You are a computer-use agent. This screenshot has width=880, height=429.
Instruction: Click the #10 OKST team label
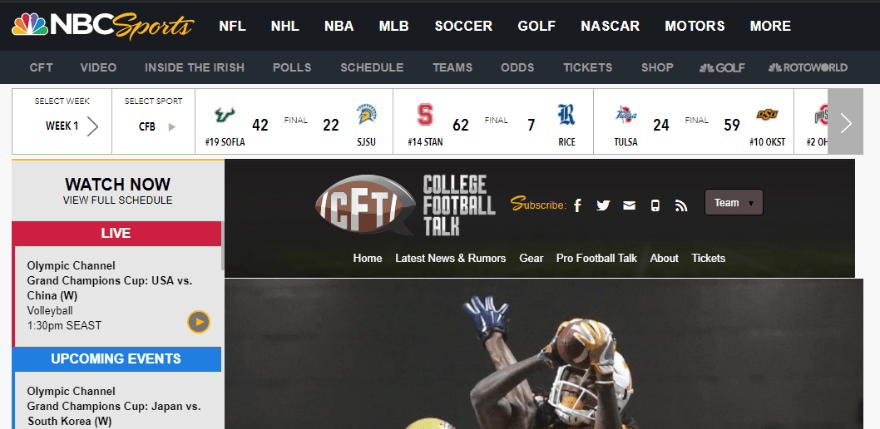pyautogui.click(x=767, y=143)
